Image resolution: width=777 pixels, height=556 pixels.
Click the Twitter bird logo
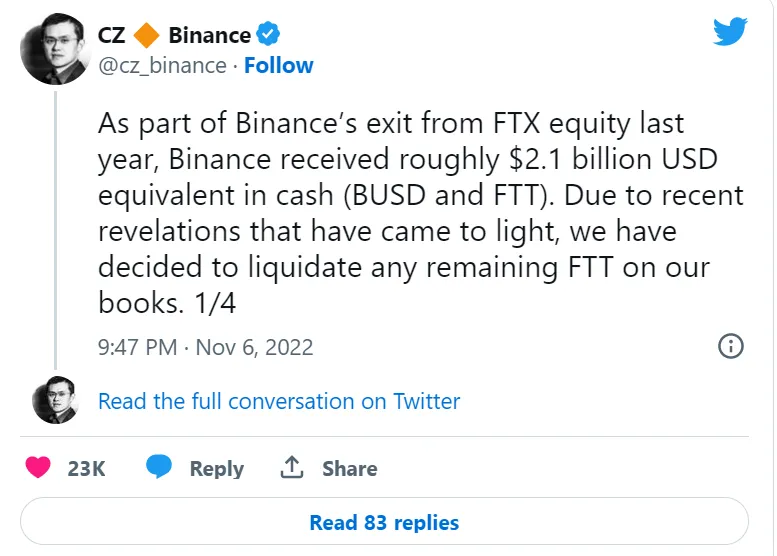[730, 31]
